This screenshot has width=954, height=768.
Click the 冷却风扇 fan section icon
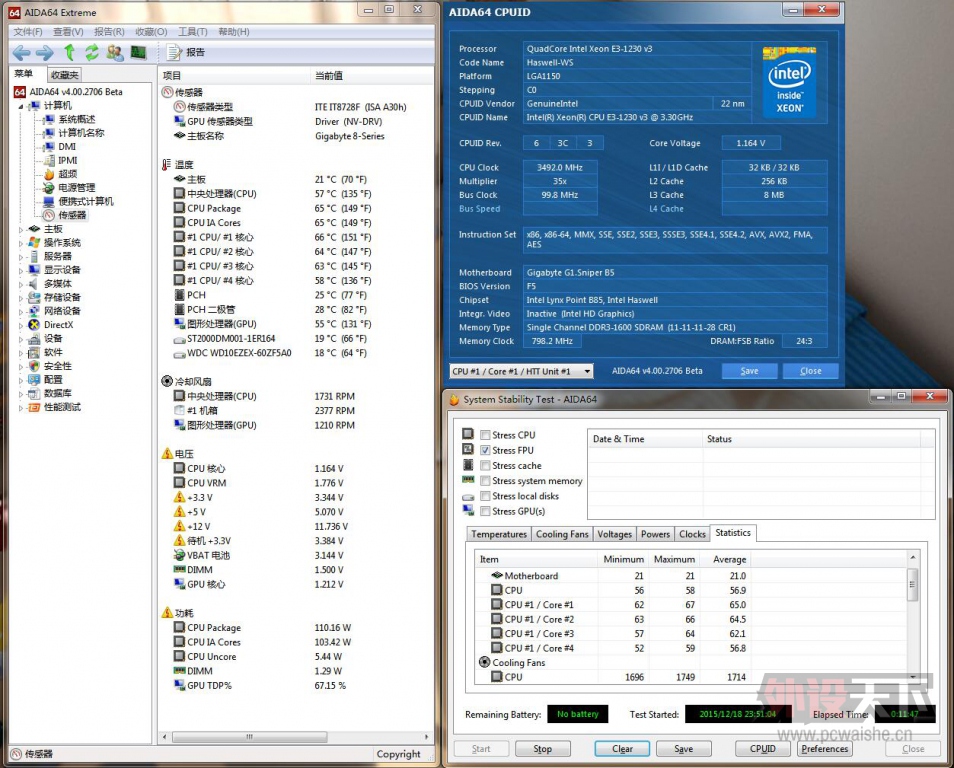pyautogui.click(x=167, y=381)
